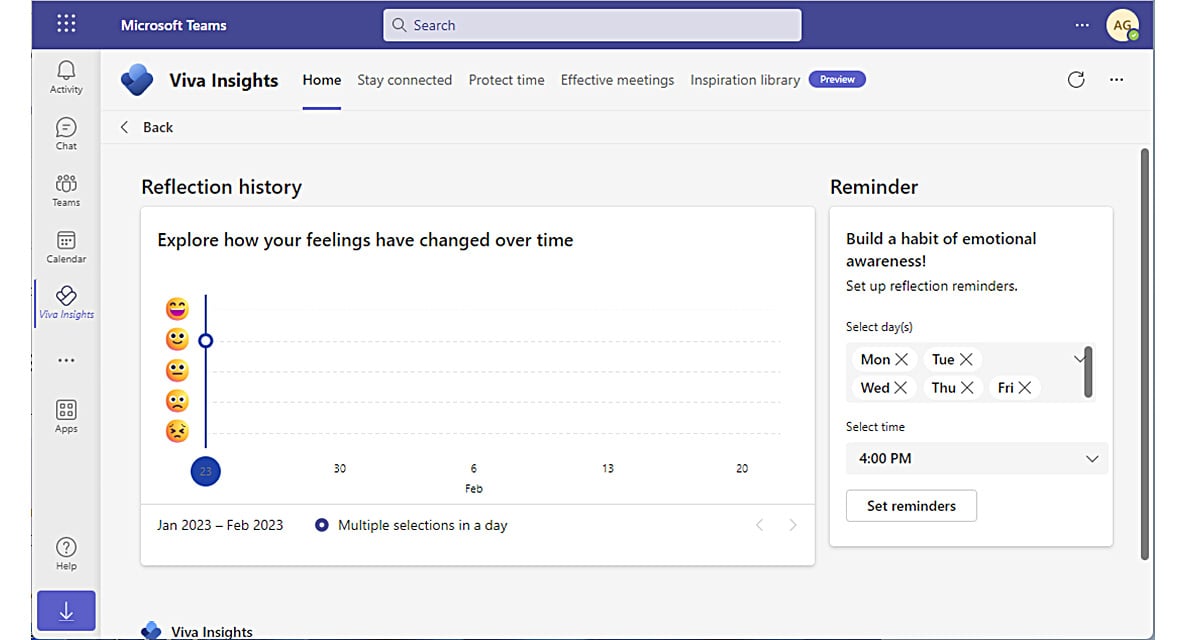Remove Thu from selected days
This screenshot has width=1185, height=640.
click(x=967, y=388)
